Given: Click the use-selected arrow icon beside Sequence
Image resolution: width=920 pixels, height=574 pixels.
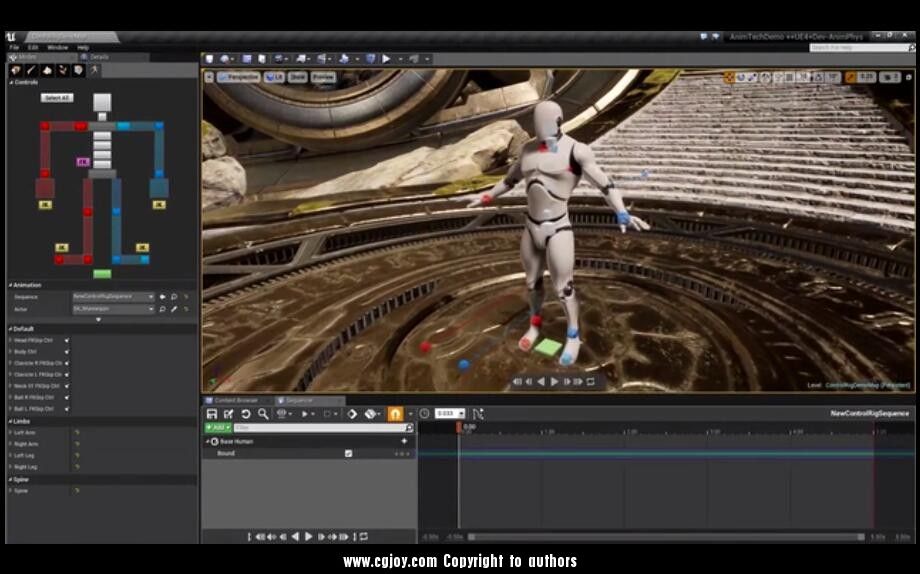Looking at the screenshot, I should pos(163,297).
